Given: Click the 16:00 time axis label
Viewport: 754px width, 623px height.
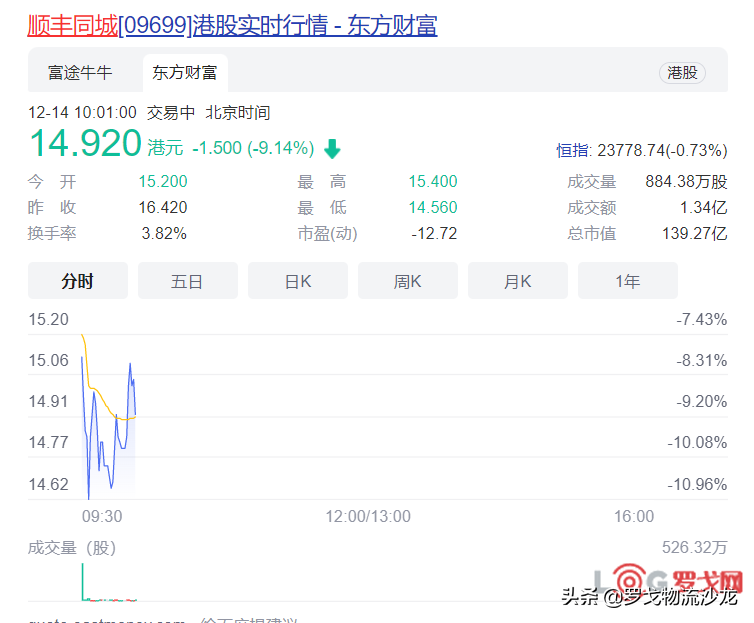Looking at the screenshot, I should 634,516.
